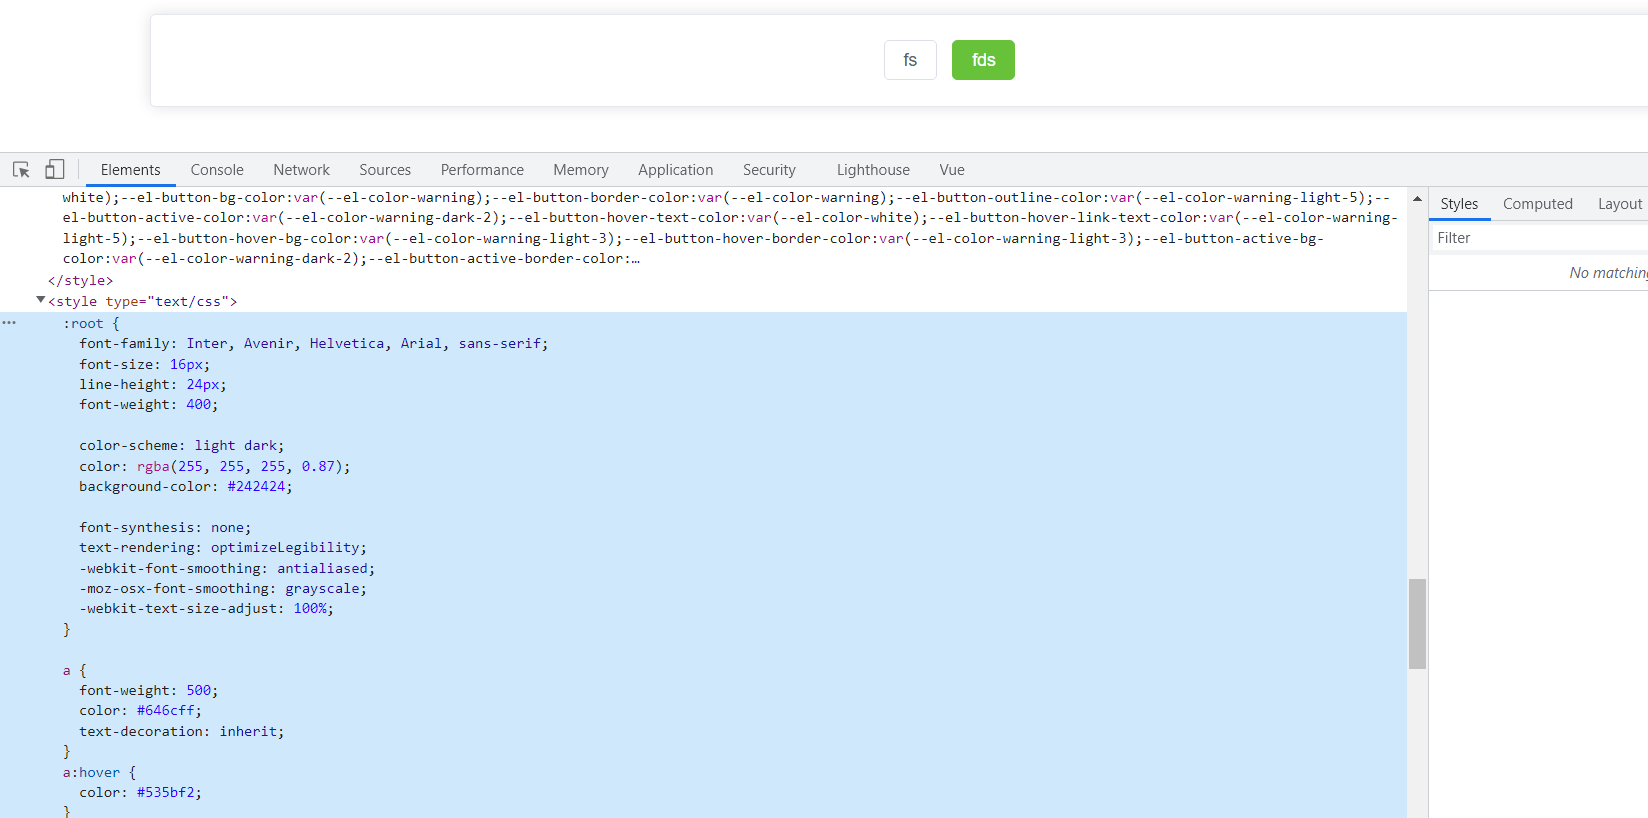Open the Sources panel tab
This screenshot has width=1648, height=818.
point(385,170)
